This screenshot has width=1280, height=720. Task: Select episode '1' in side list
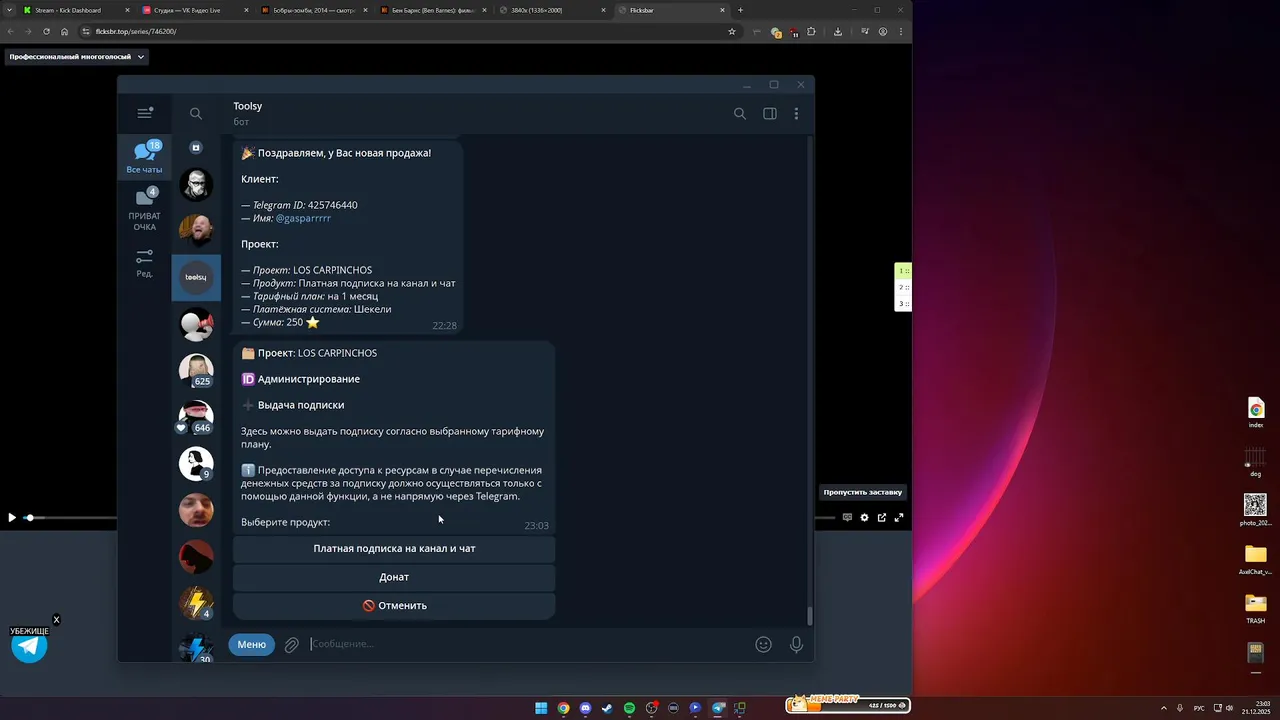coord(903,271)
